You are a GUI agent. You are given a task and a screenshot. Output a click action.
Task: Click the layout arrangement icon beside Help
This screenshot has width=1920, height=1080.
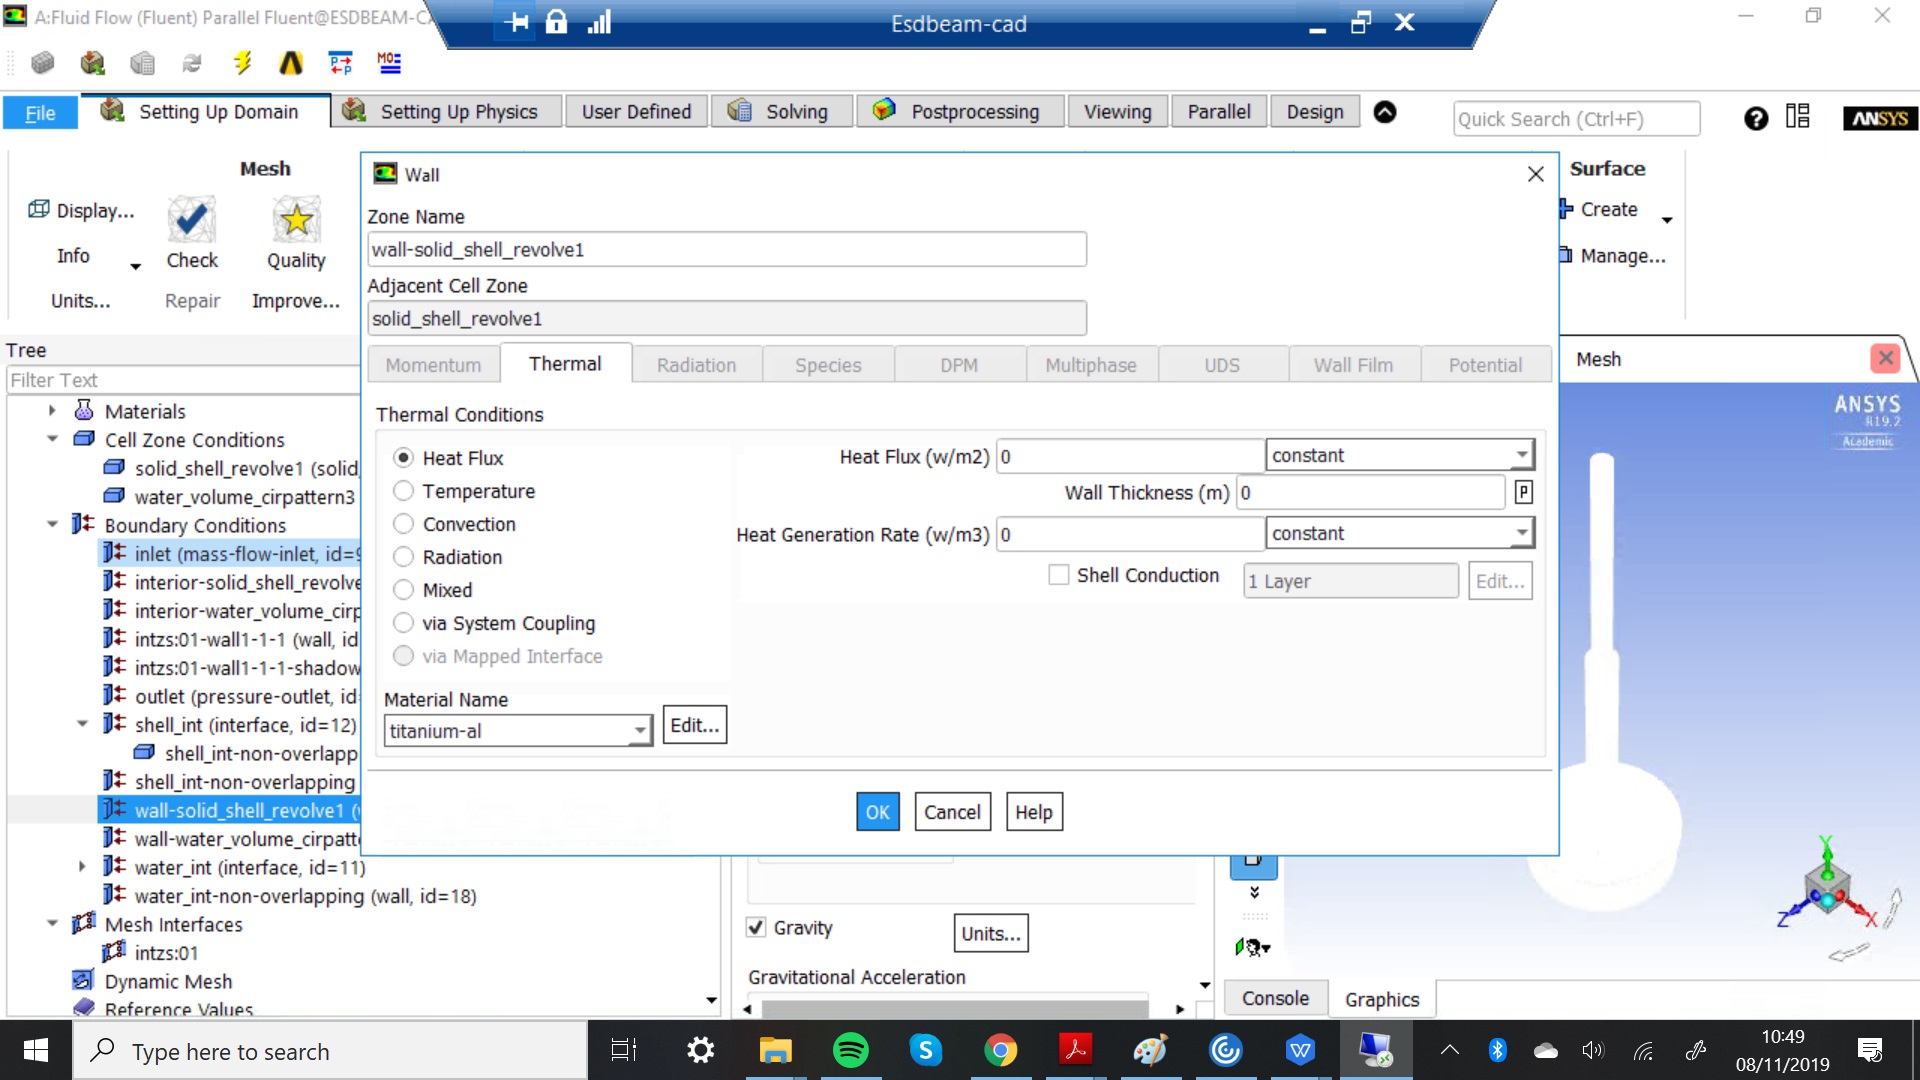pyautogui.click(x=1798, y=117)
